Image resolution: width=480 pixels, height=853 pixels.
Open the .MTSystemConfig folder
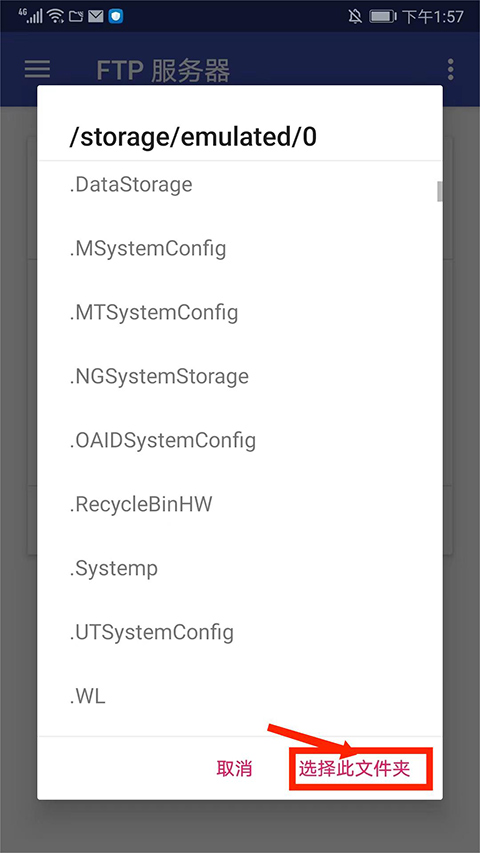click(x=239, y=313)
